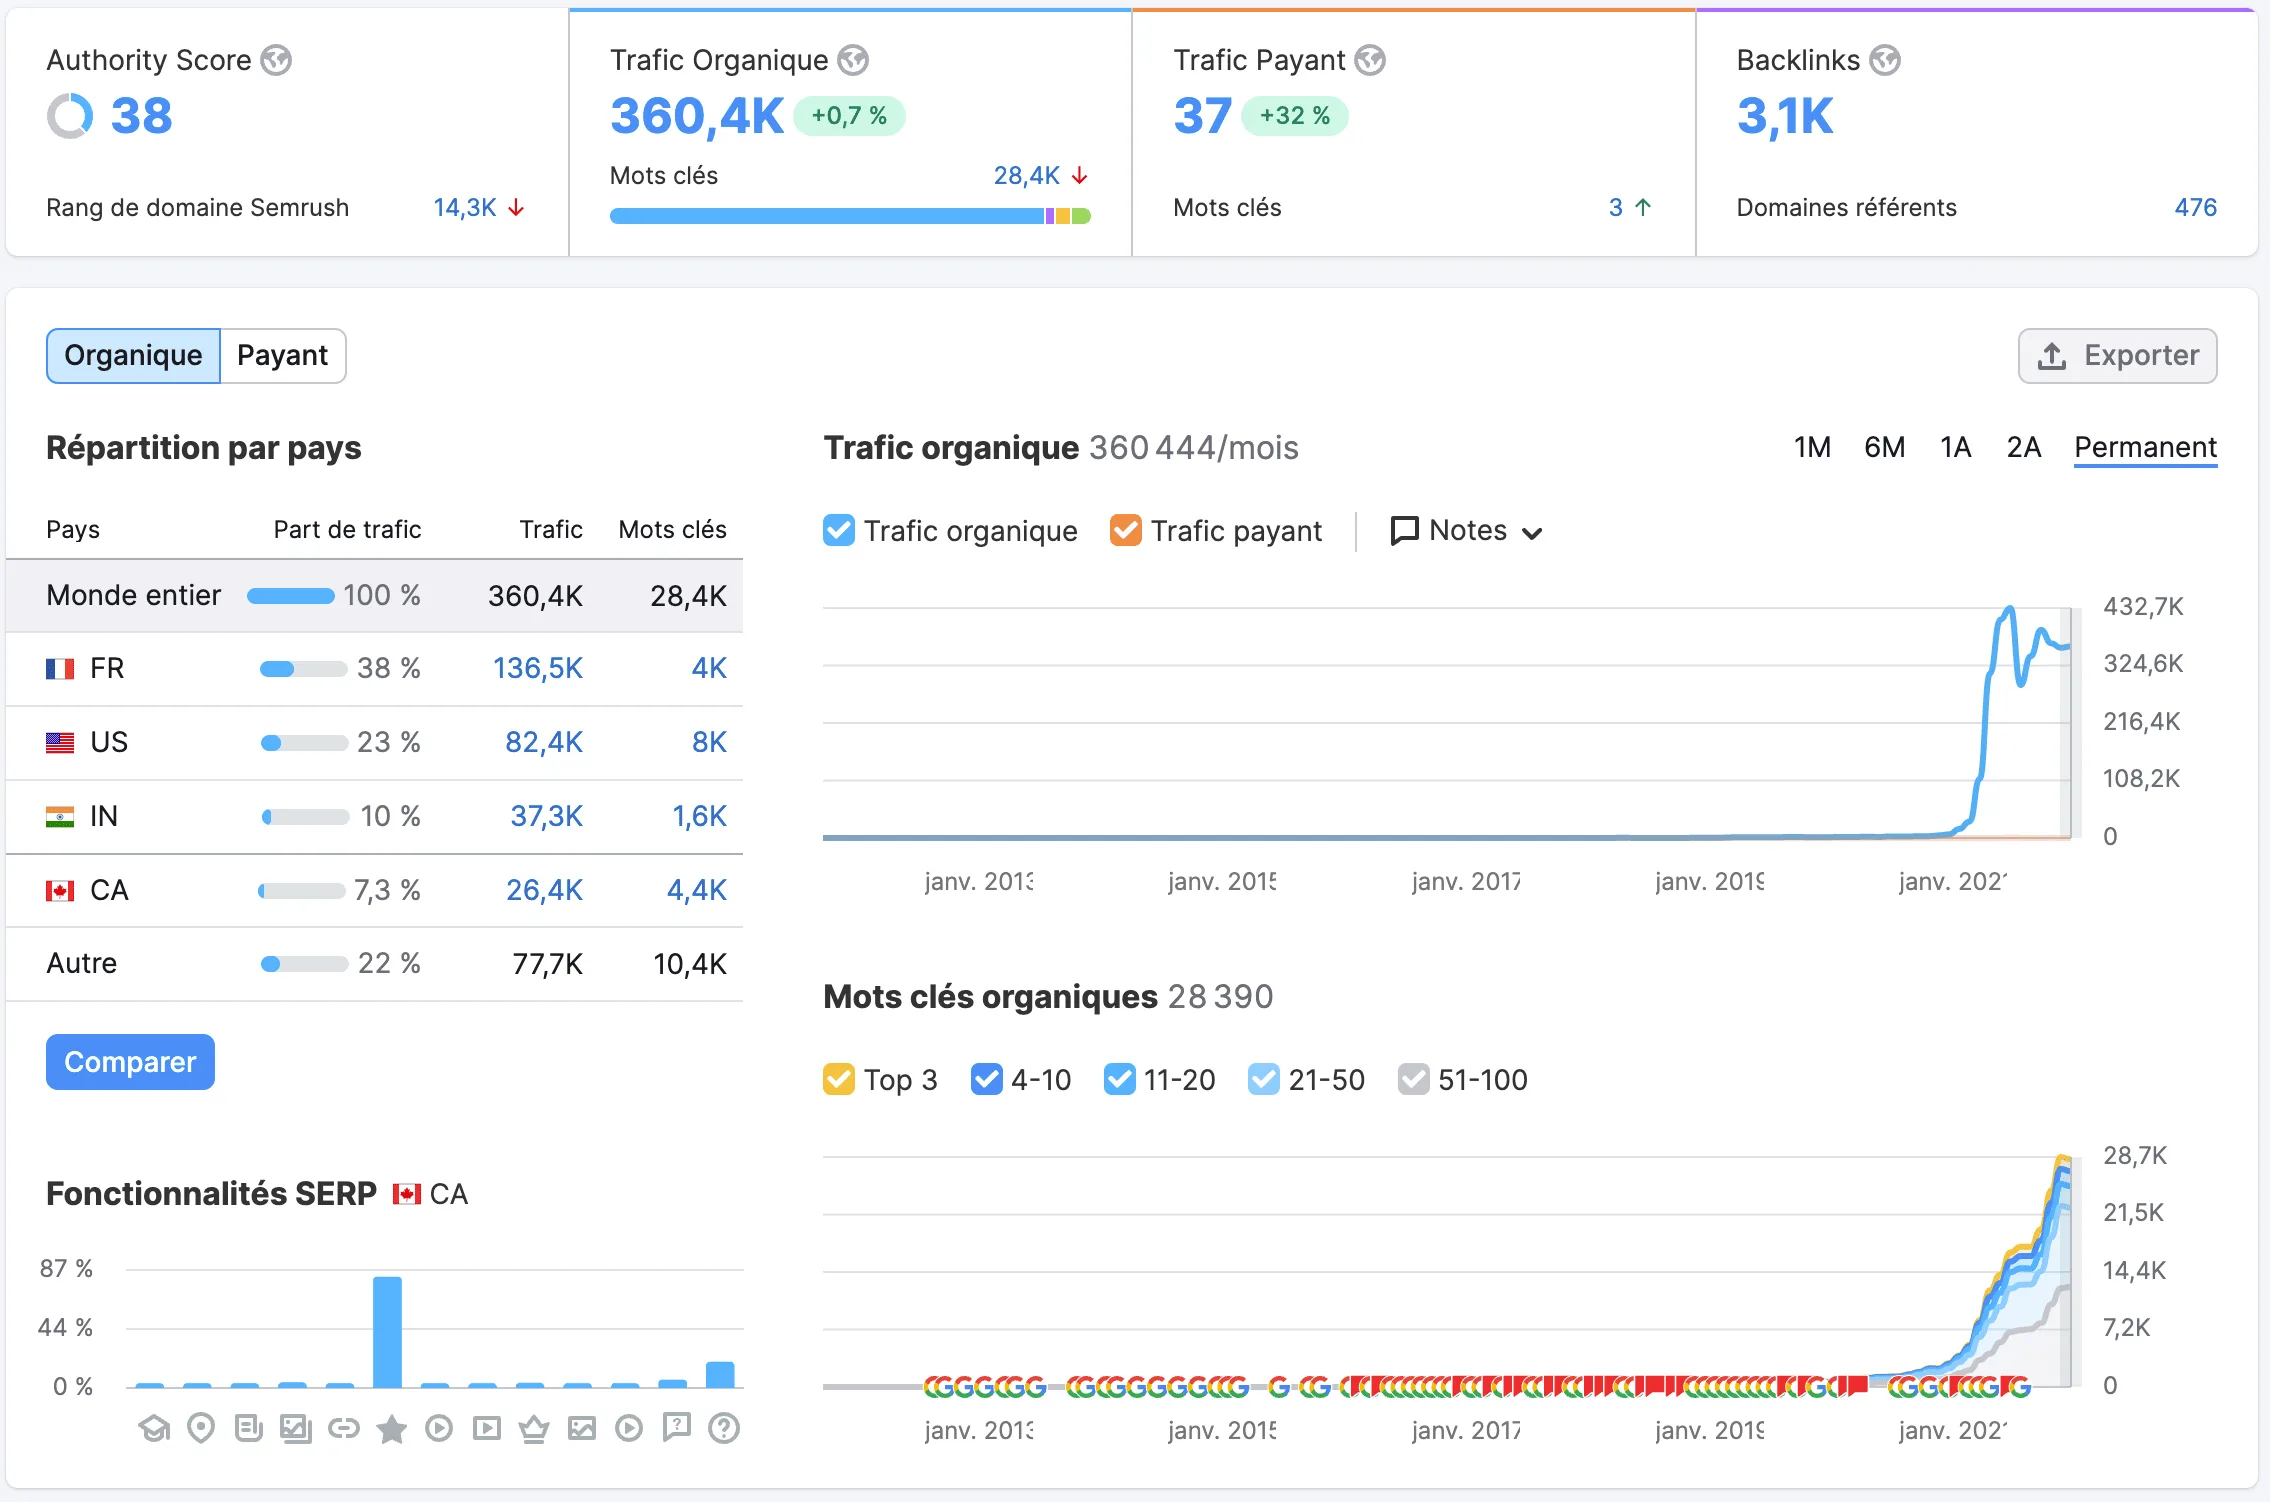Click the link chain SERP feature icon
The image size is (2270, 1502).
(343, 1429)
